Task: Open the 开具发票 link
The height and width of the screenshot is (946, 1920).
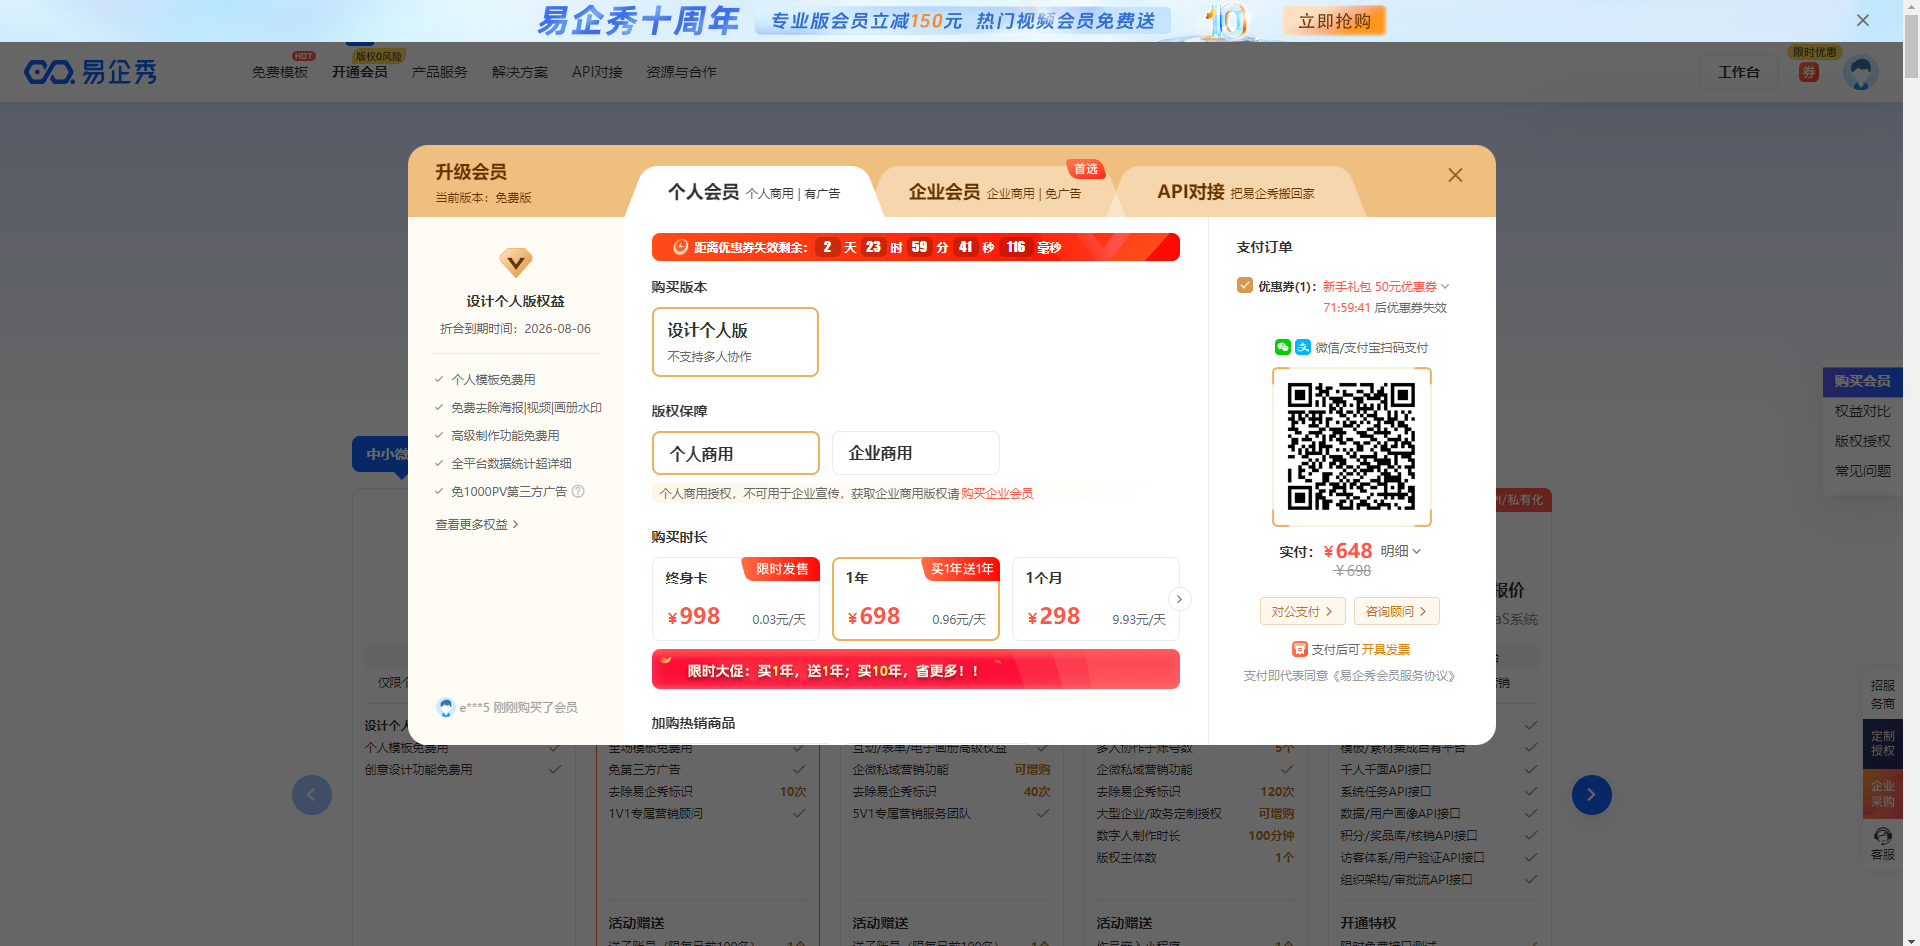Action: click(1385, 649)
